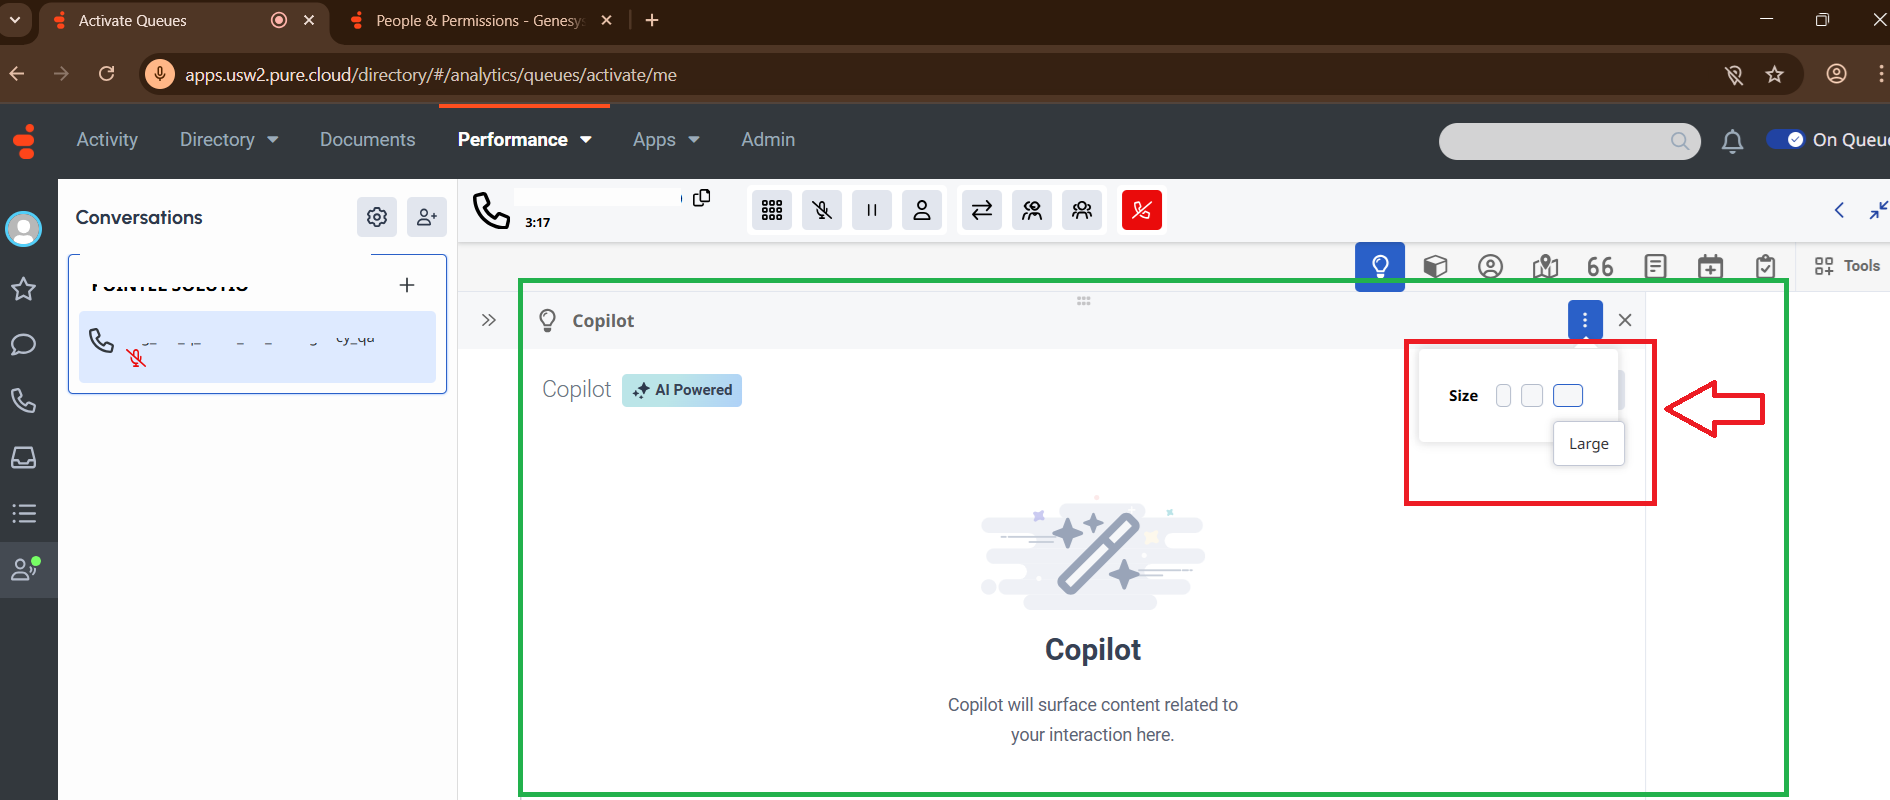Select the large panel size option

[1568, 396]
